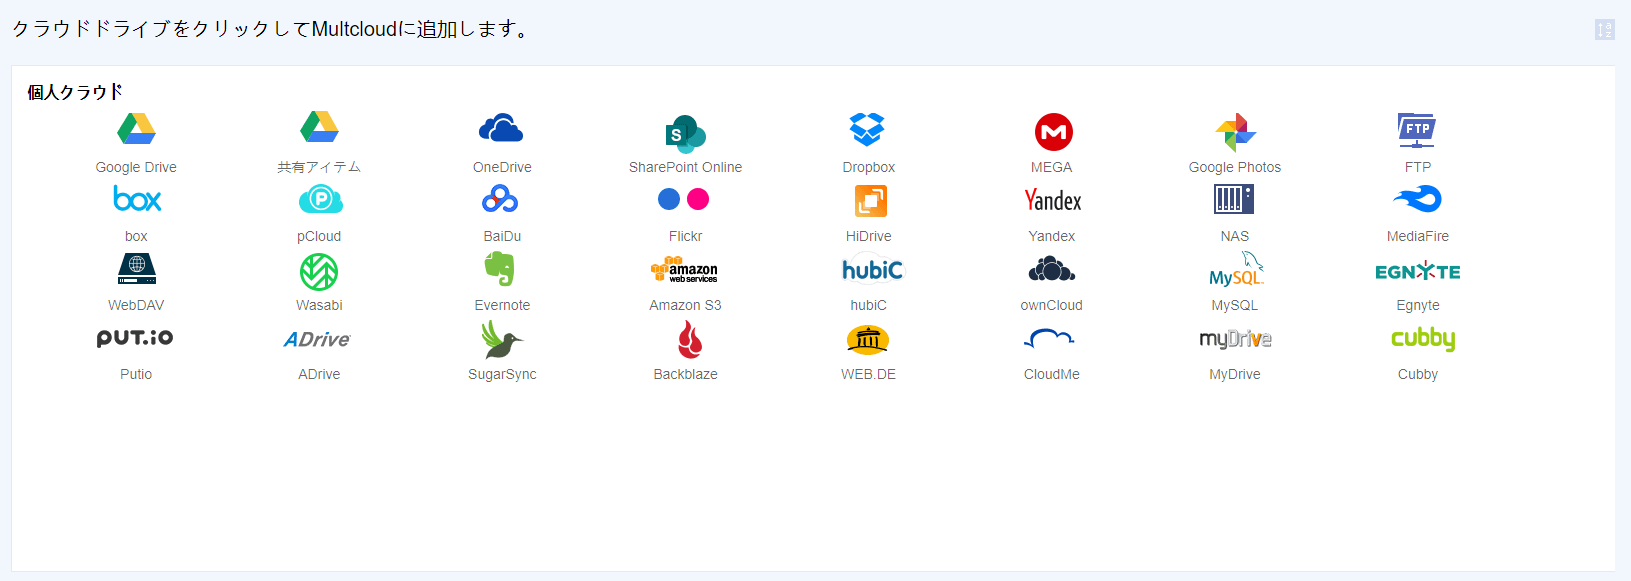Select the Evernote elephant icon
The width and height of the screenshot is (1631, 581).
point(500,269)
